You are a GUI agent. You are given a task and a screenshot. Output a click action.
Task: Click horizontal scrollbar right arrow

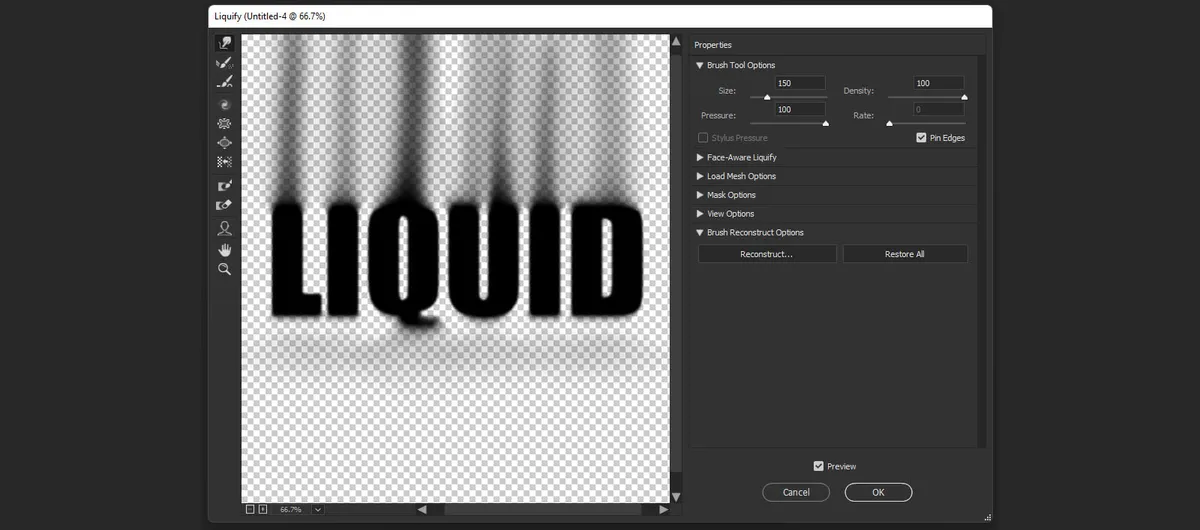pyautogui.click(x=663, y=509)
